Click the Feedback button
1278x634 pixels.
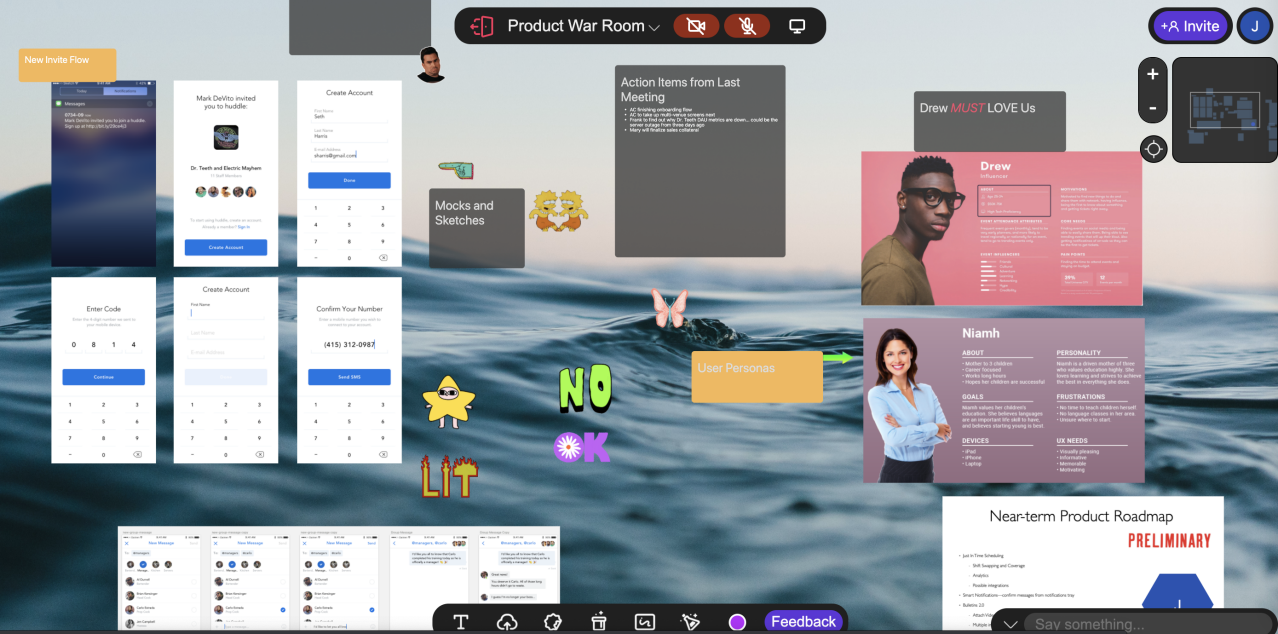click(x=803, y=622)
